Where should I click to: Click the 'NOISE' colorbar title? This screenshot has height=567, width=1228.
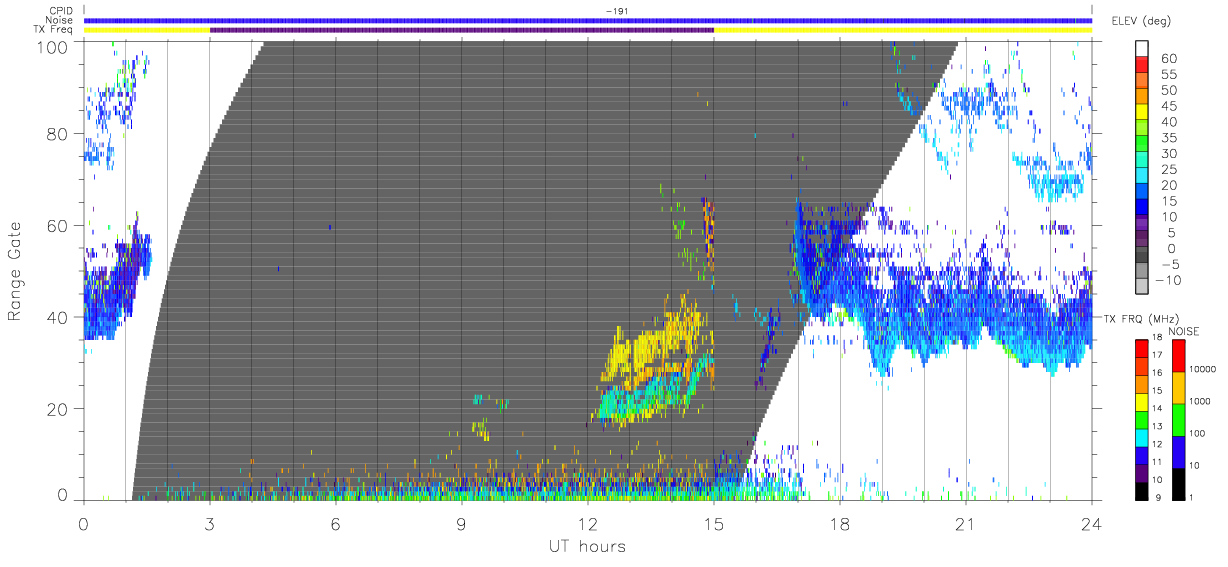pos(1183,331)
